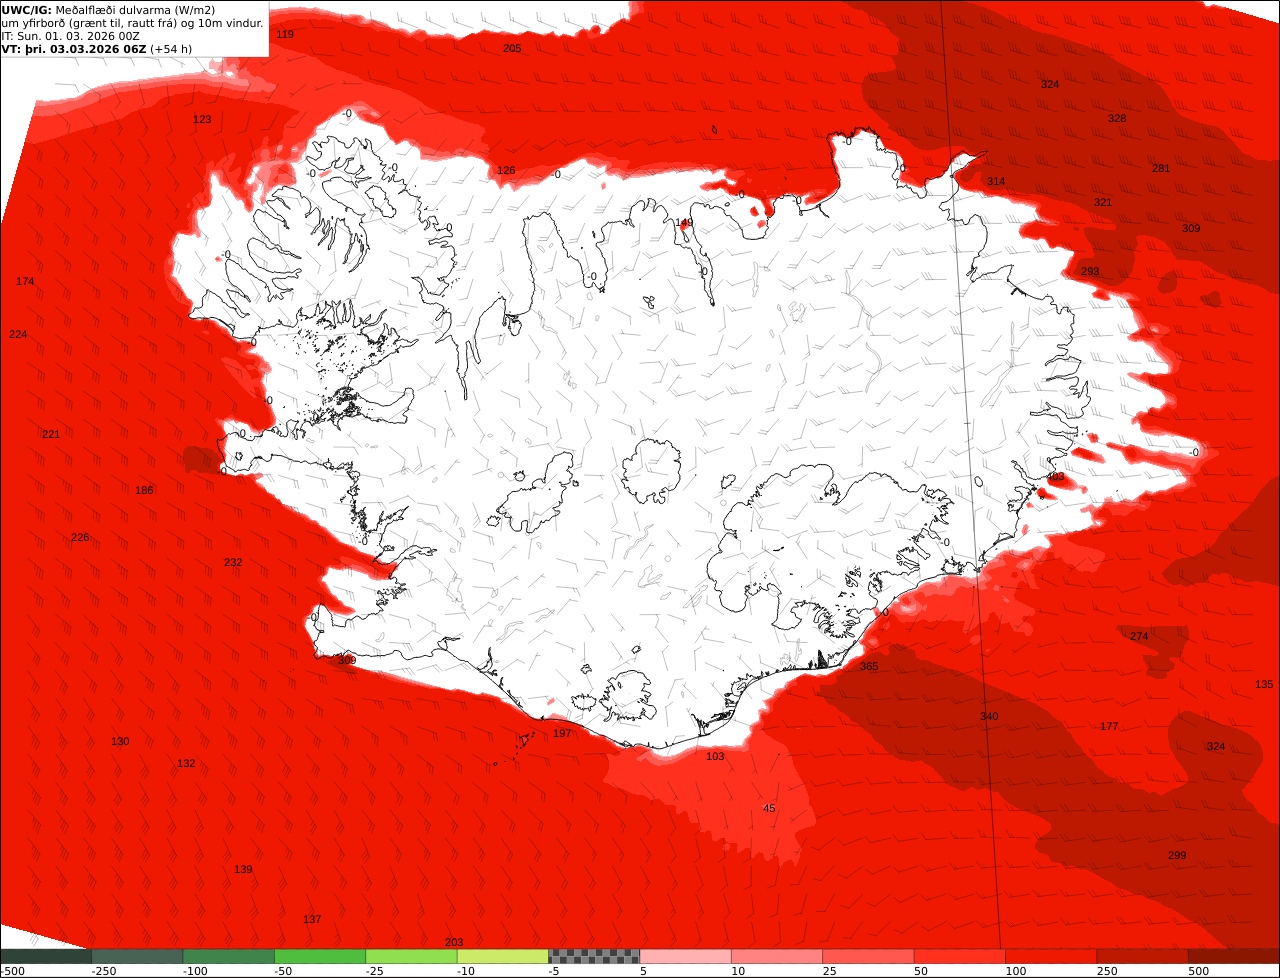Click the flux value '203' at the bottom edge
1280x978 pixels.
pyautogui.click(x=454, y=943)
